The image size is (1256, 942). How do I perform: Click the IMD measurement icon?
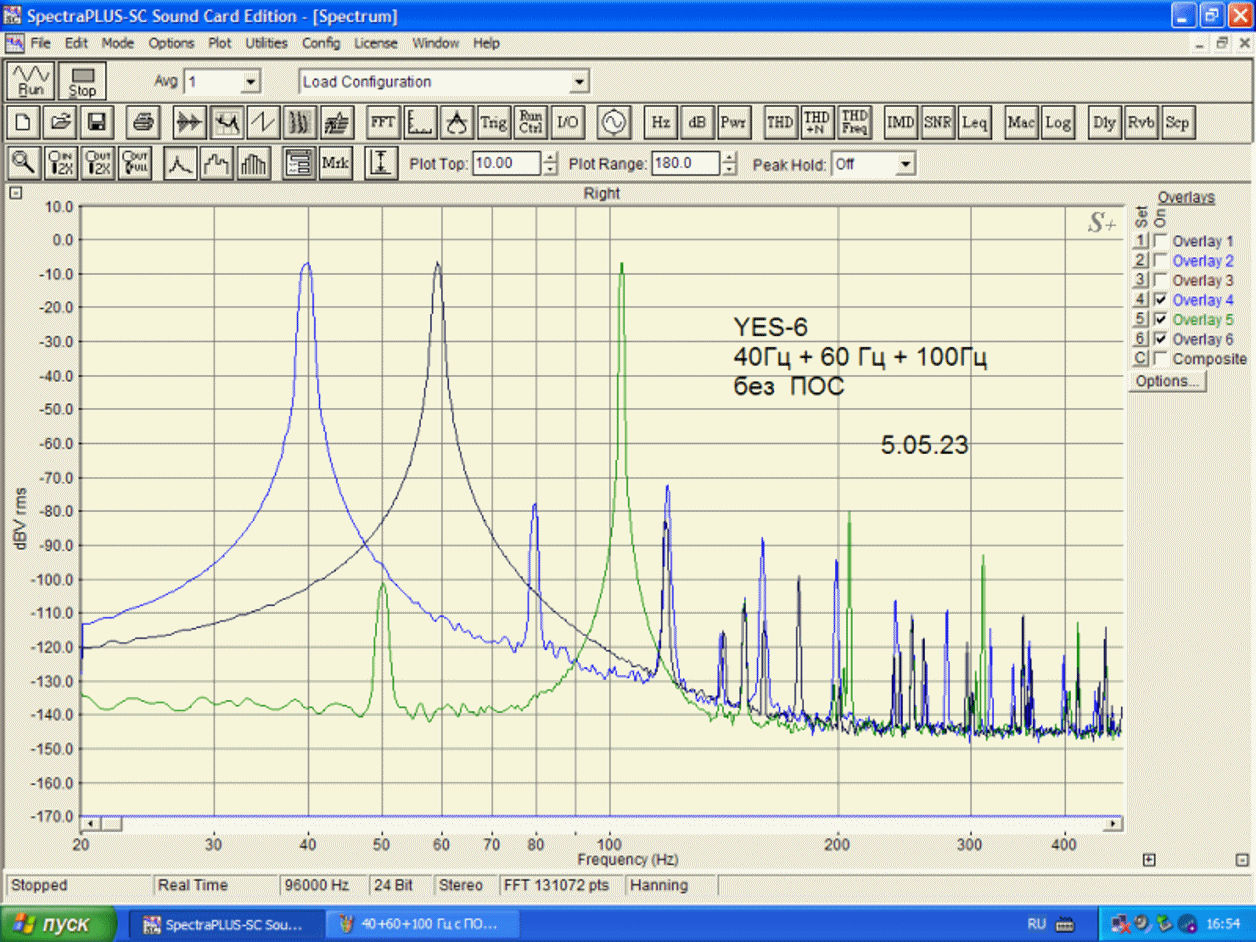point(900,123)
